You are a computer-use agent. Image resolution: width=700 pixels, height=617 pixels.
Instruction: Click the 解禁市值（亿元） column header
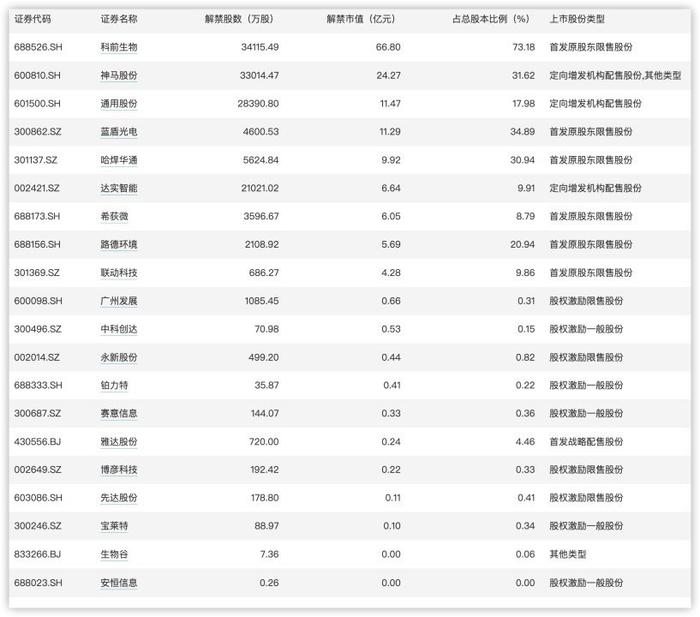pos(361,19)
